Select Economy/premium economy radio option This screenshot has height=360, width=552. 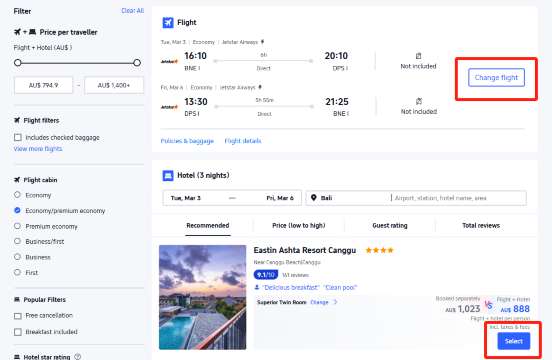[x=17, y=210]
